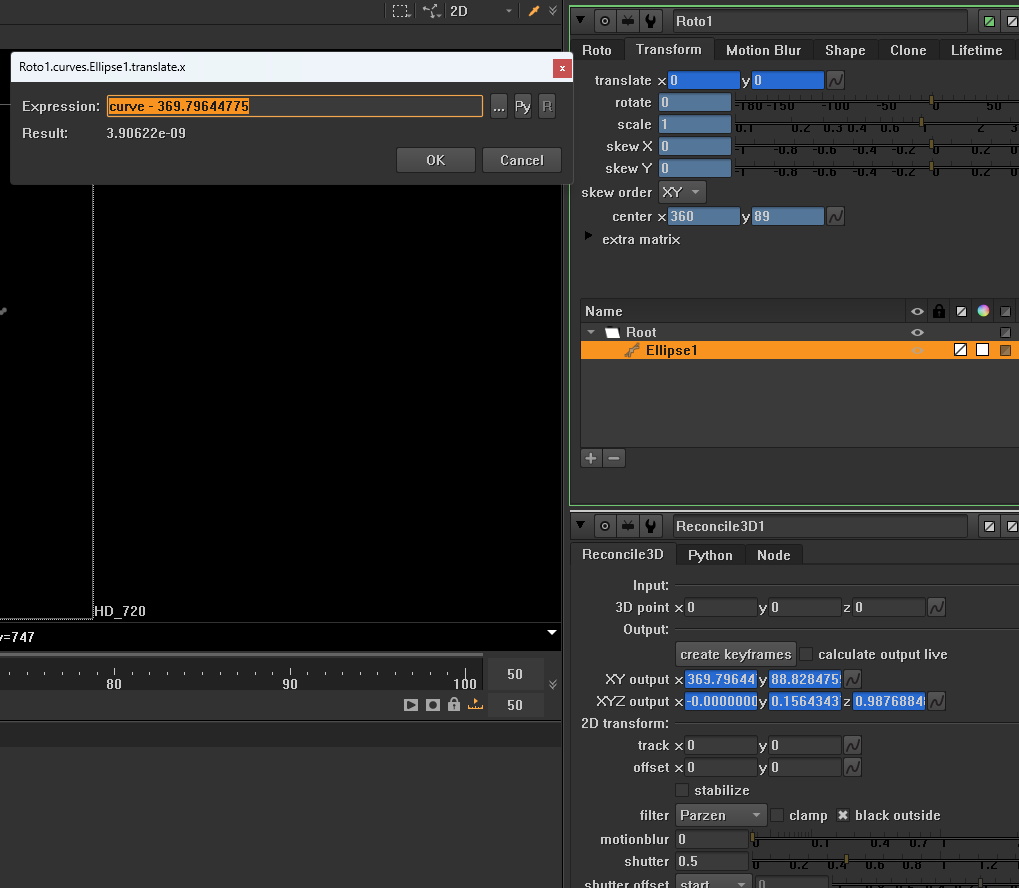Click the Roto1 viewer/TV icon
The width and height of the screenshot is (1019, 888).
[x=628, y=21]
